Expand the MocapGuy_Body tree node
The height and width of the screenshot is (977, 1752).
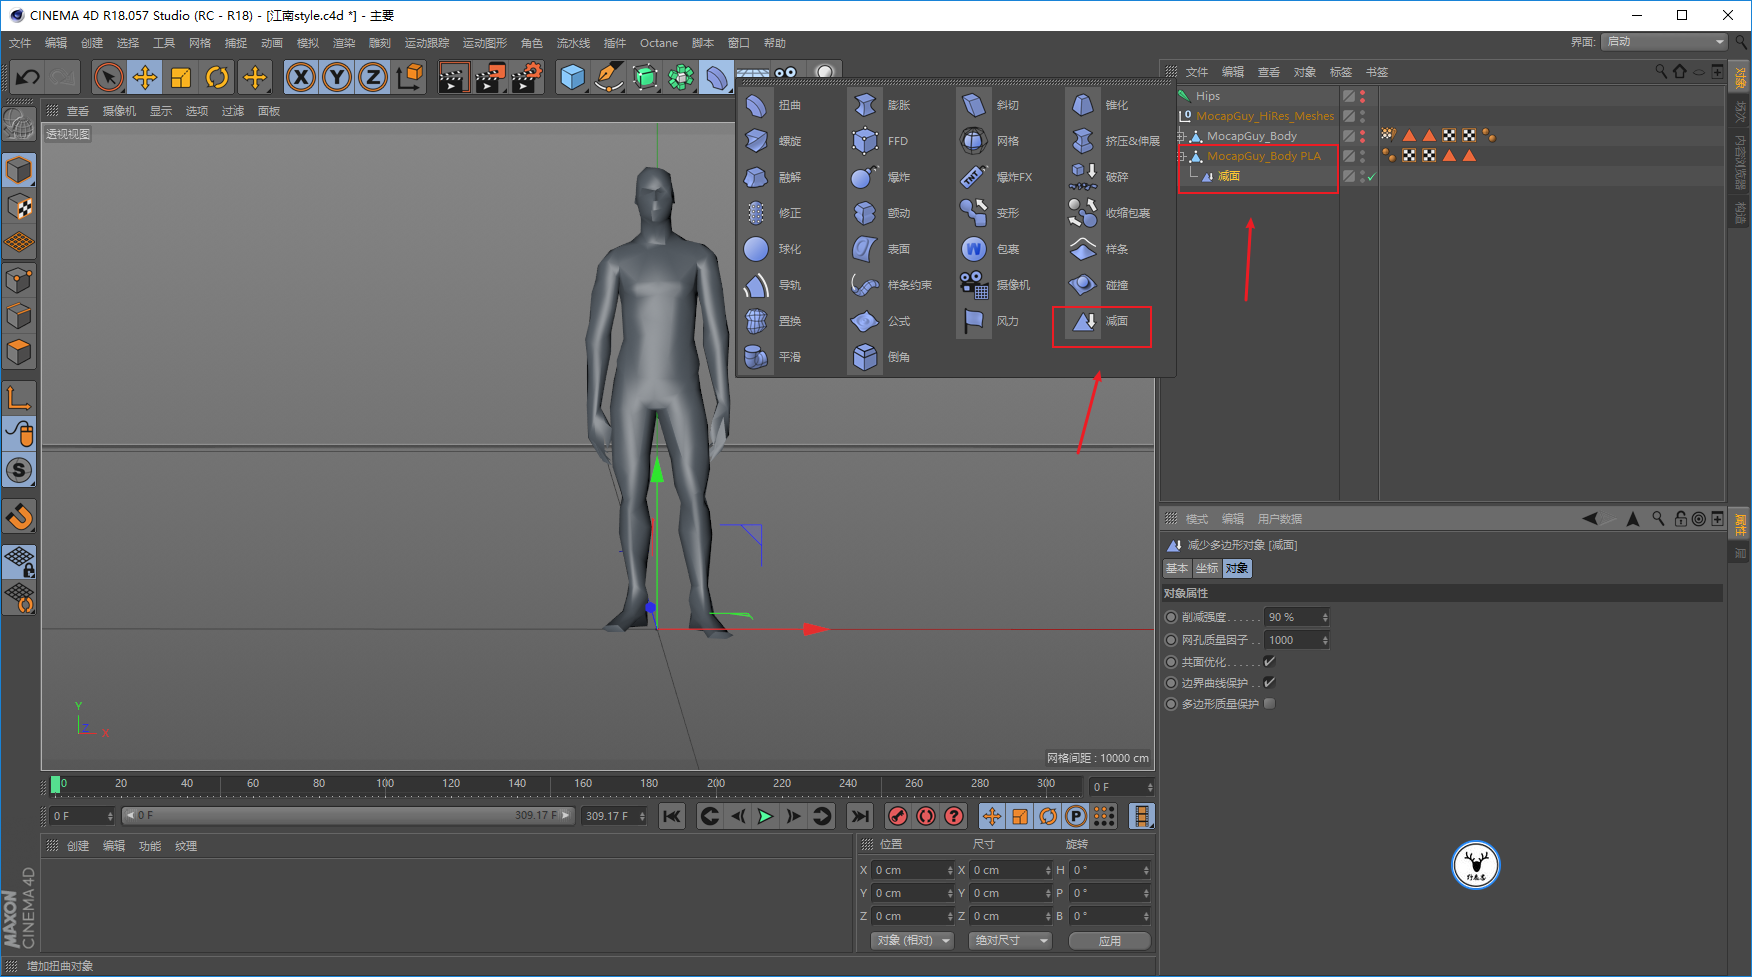1182,136
